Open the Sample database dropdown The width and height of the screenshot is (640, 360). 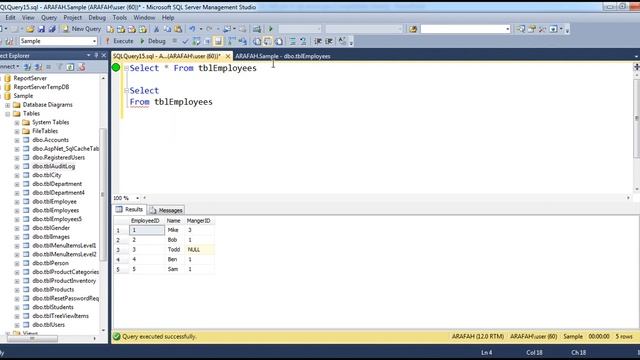94,41
